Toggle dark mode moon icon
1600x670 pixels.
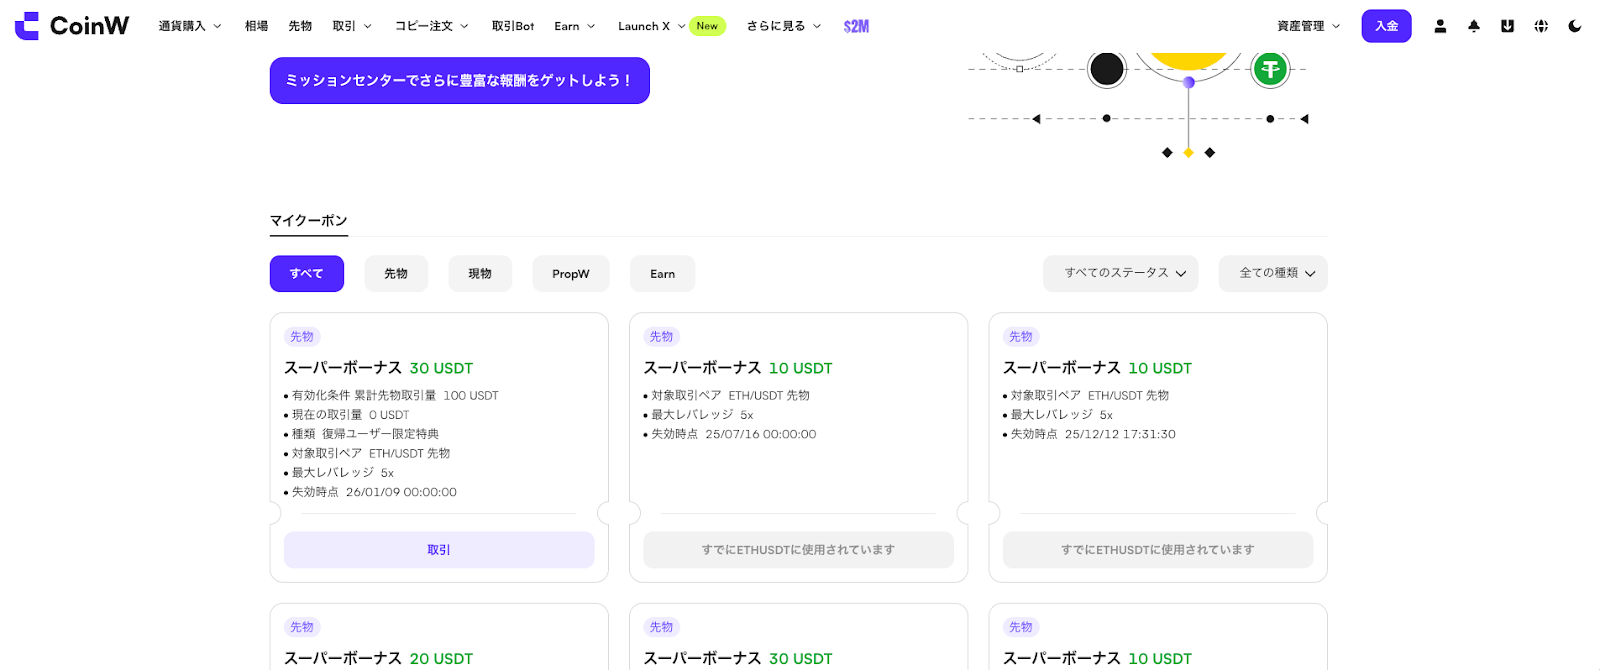coord(1575,26)
